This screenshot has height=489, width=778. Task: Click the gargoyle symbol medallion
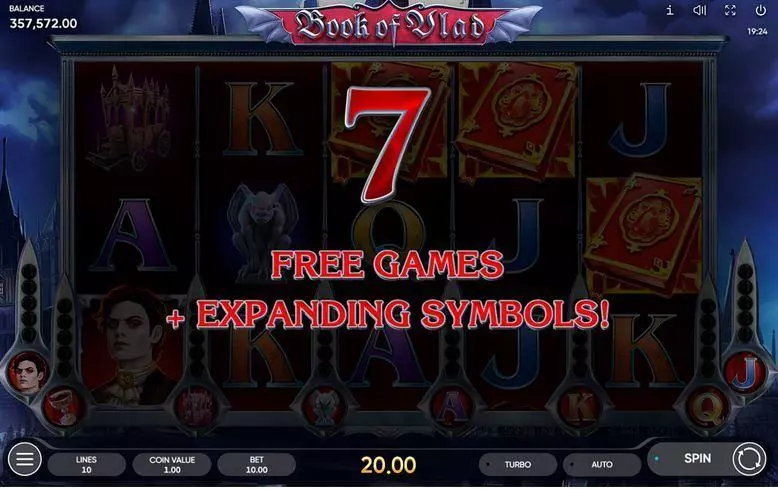point(324,407)
